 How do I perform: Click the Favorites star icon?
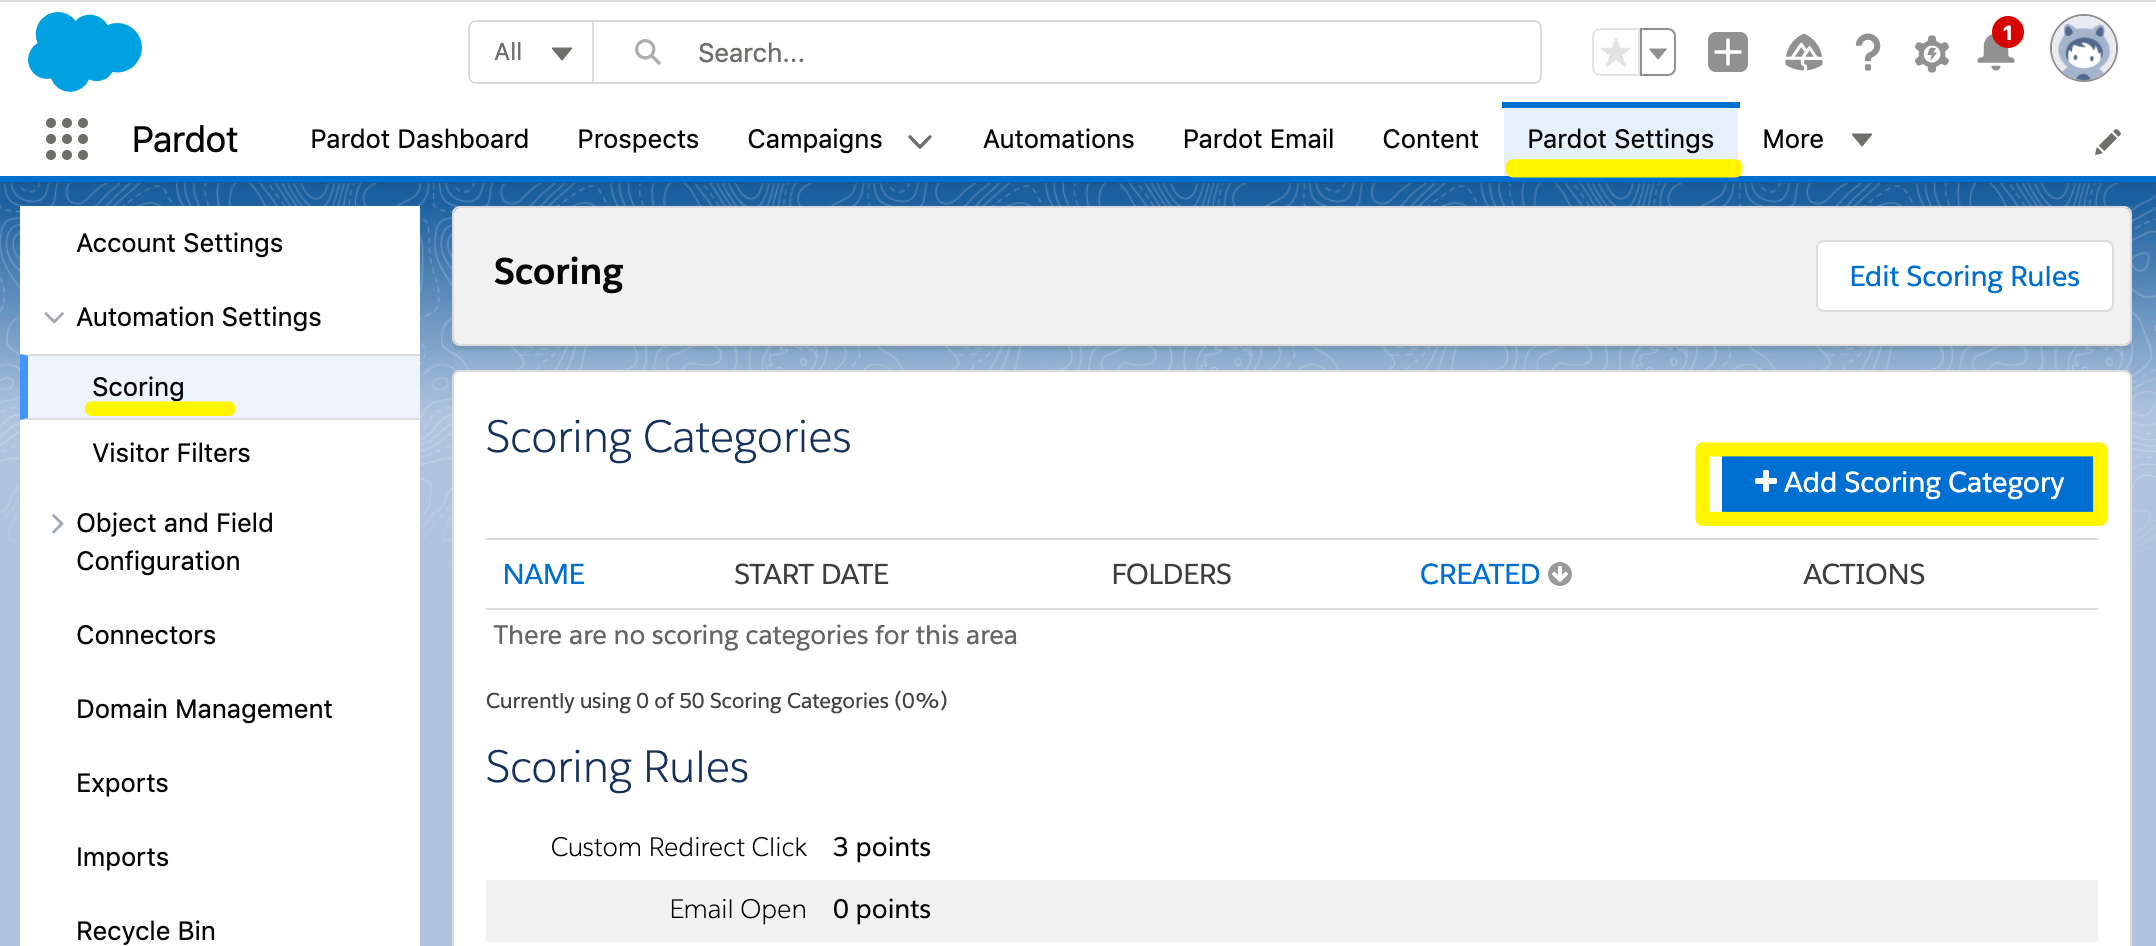pos(1616,52)
